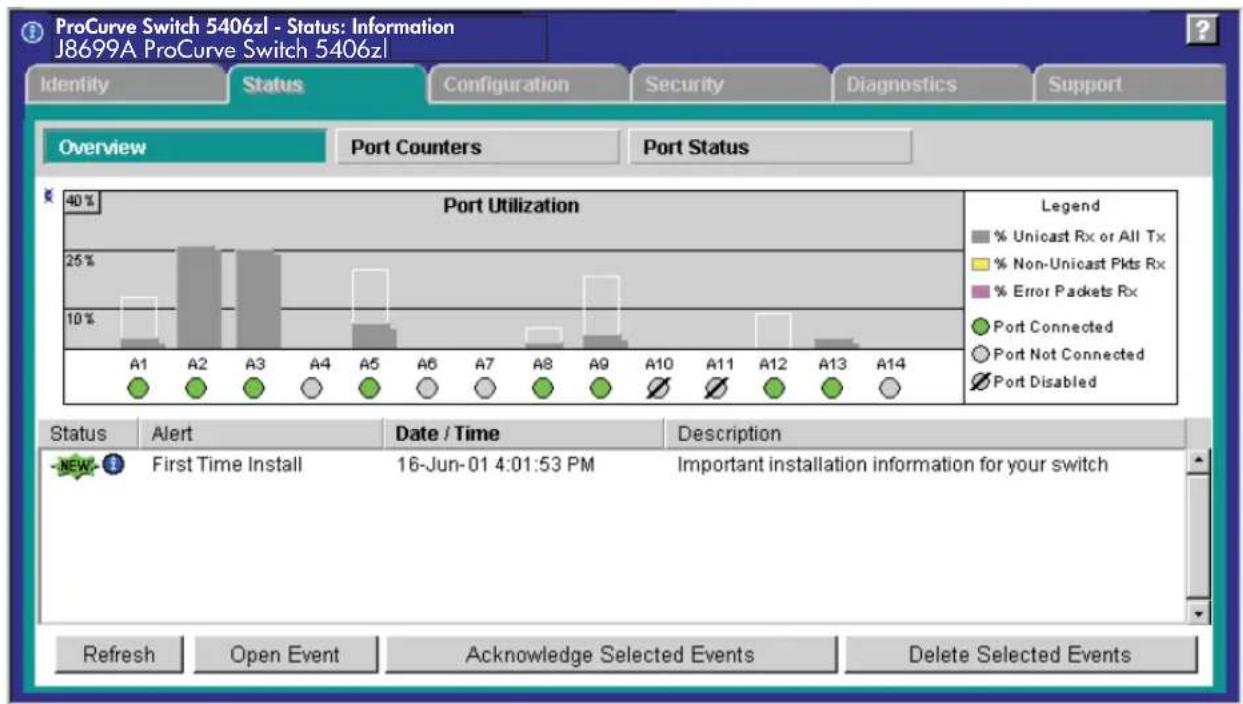Viewport: 1243px width, 704px height.
Task: Click port A10 disabled indicator
Action: [658, 389]
